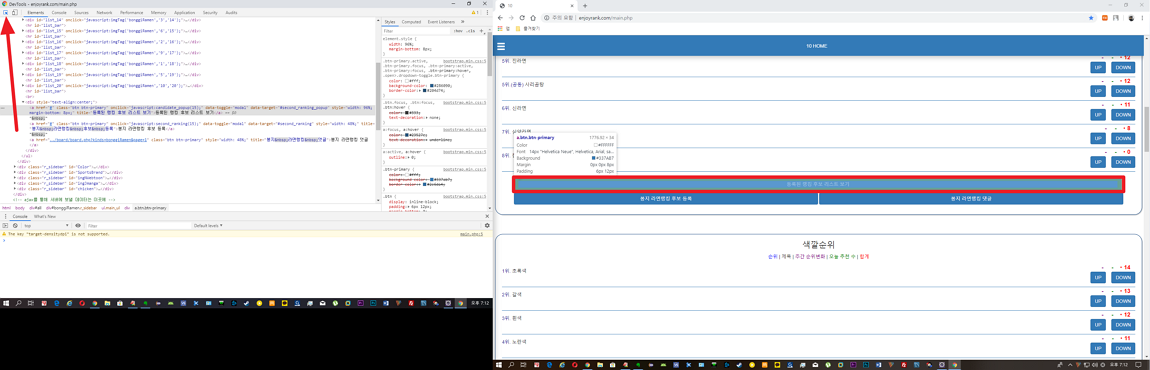Open the Default levels dropdown
This screenshot has width=1150, height=370.
pos(209,225)
